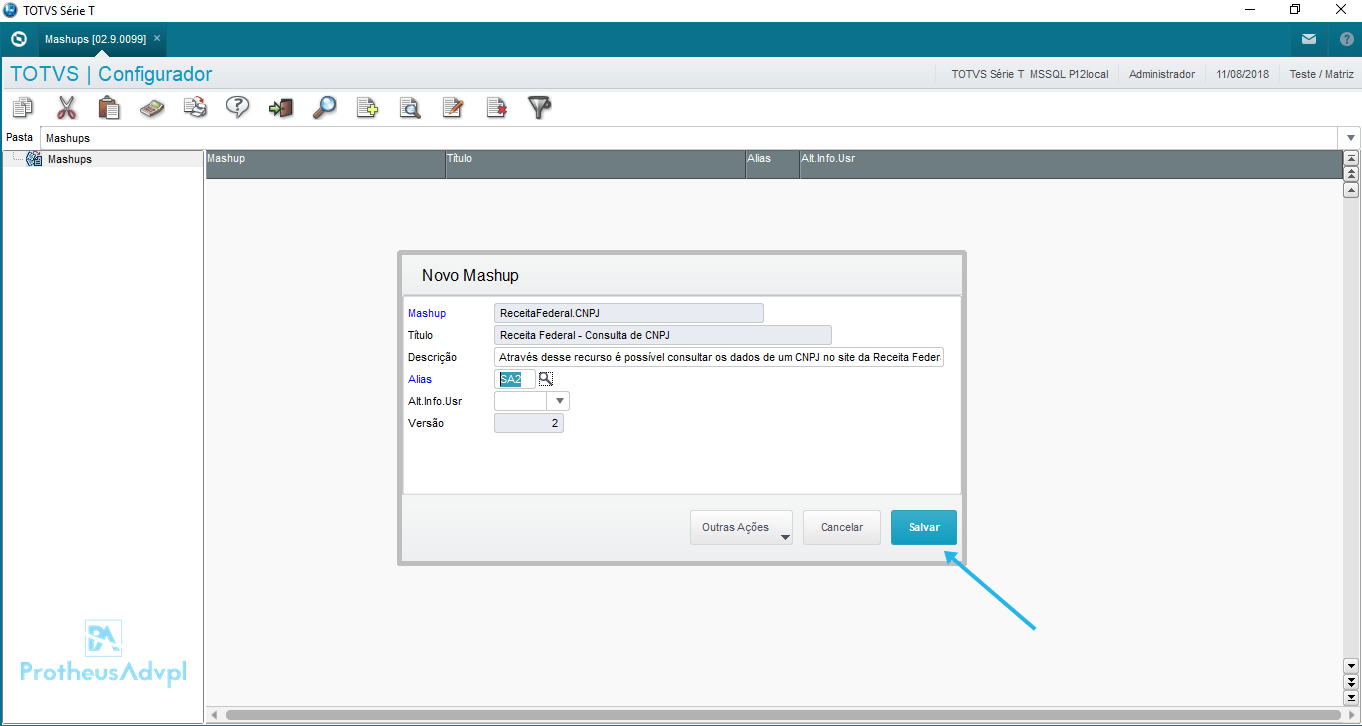Click the Copy icon in toolbar
This screenshot has height=726, width=1362.
point(22,107)
